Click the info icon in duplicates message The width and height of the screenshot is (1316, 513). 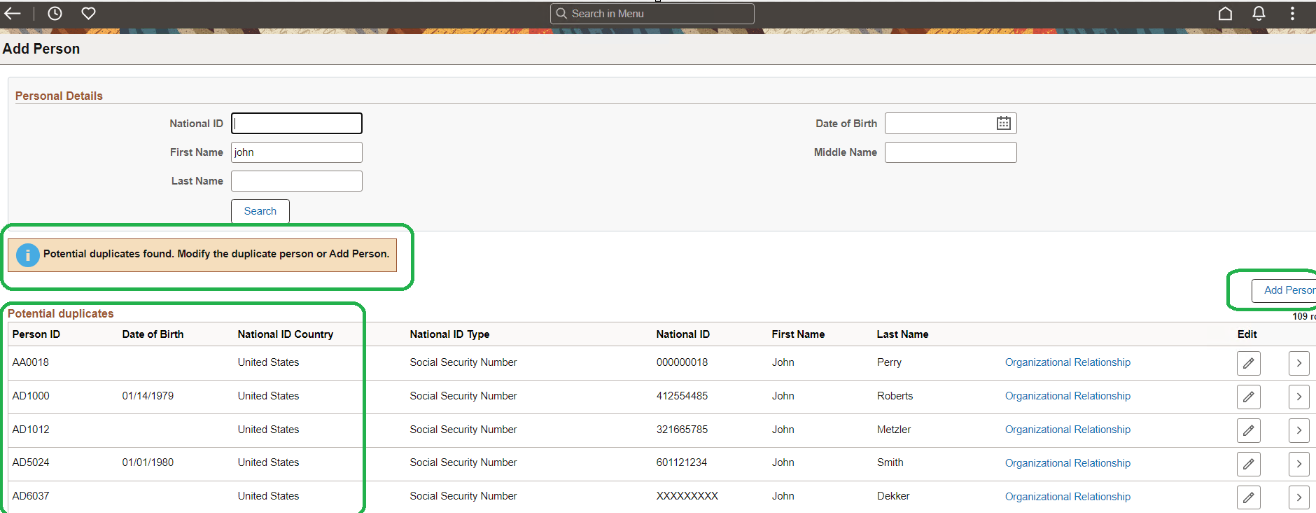pos(28,255)
